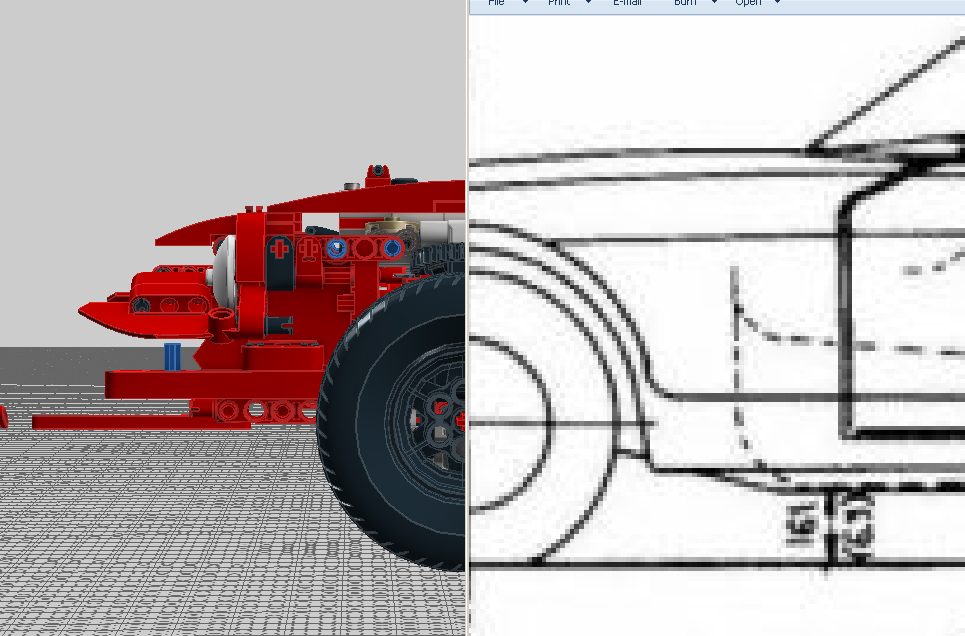
Task: Open the Print menu
Action: (x=557, y=3)
